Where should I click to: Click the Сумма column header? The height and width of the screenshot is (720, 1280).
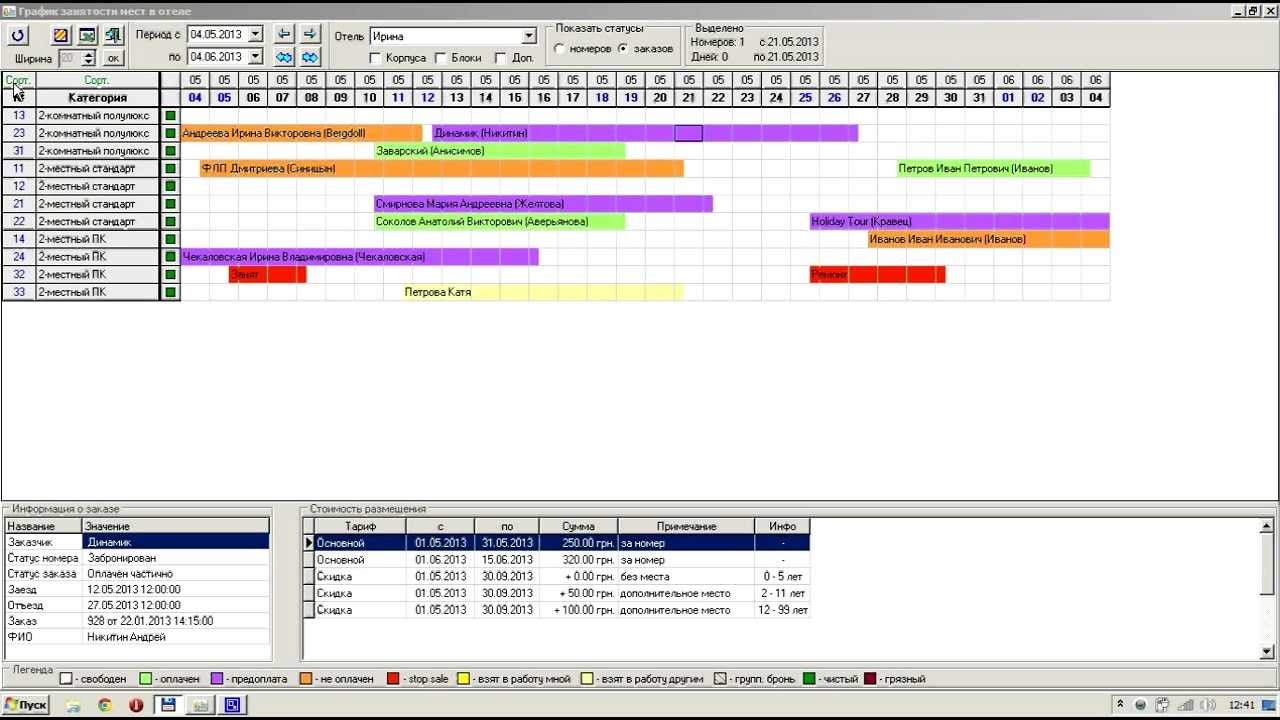(x=578, y=526)
